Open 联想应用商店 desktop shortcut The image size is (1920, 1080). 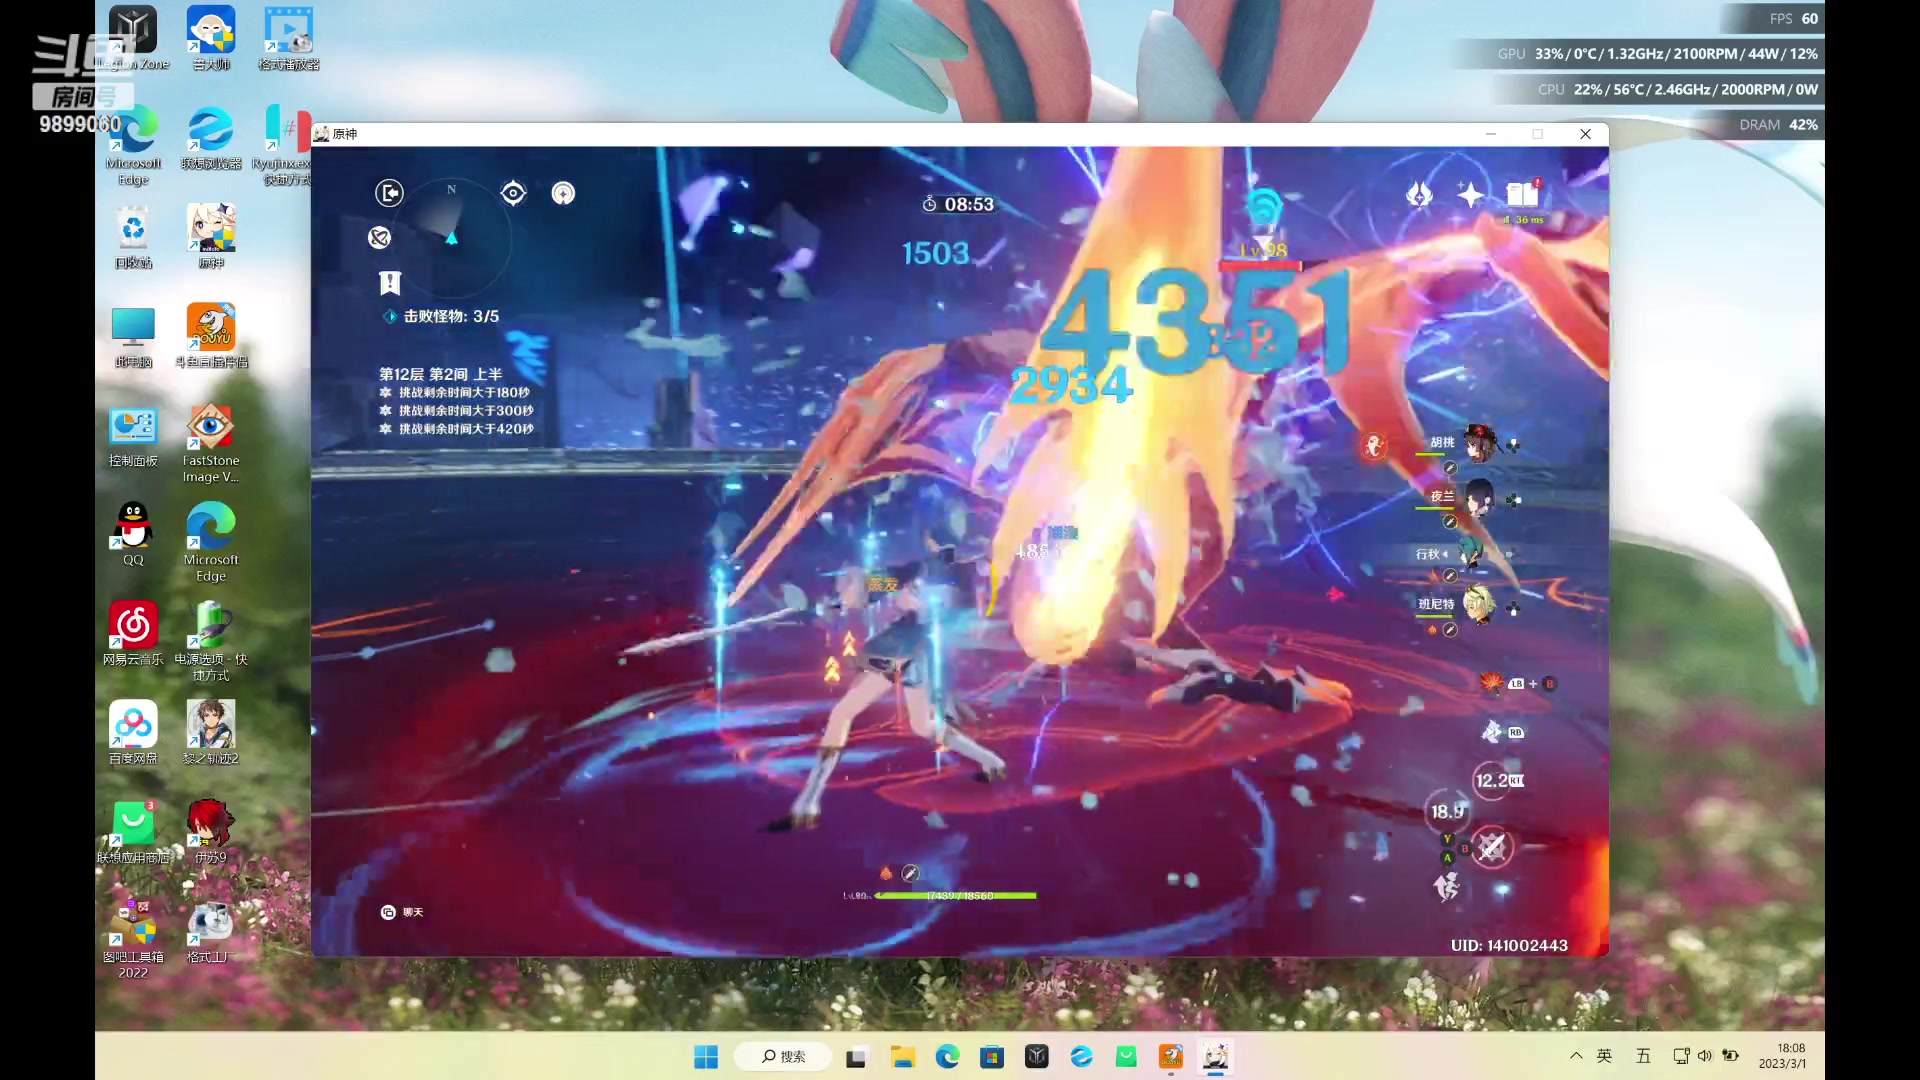(133, 831)
